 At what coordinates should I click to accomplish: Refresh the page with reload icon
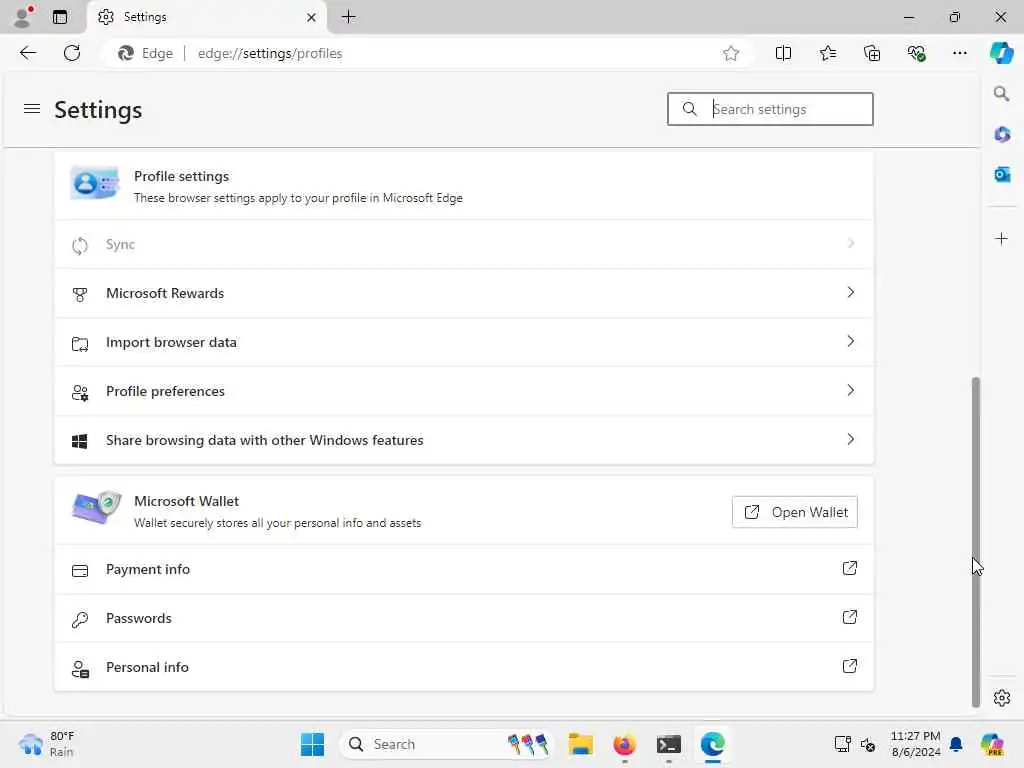(x=72, y=53)
